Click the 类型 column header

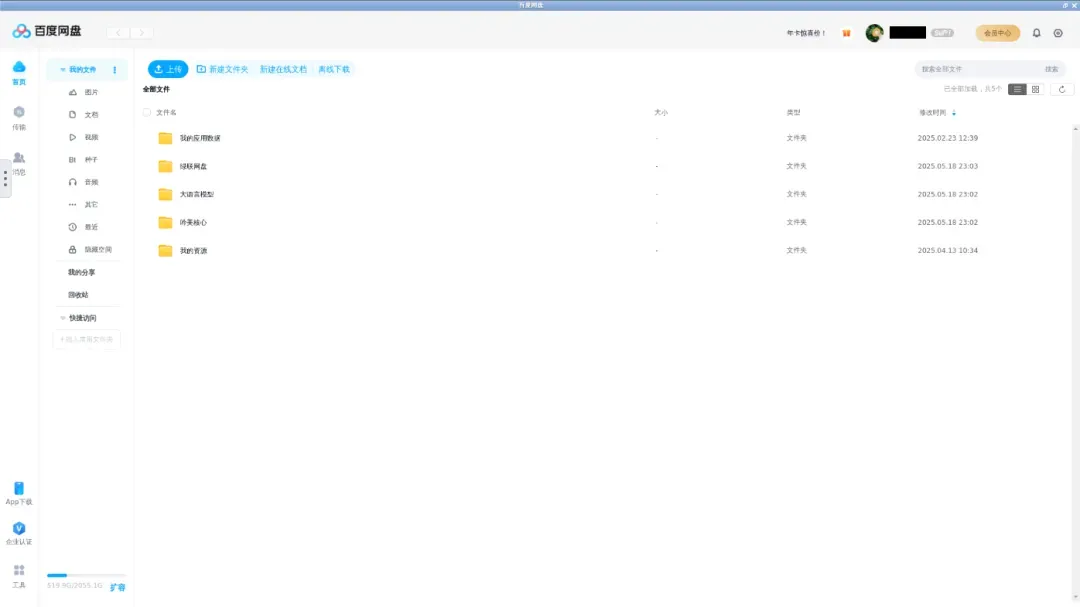[793, 112]
